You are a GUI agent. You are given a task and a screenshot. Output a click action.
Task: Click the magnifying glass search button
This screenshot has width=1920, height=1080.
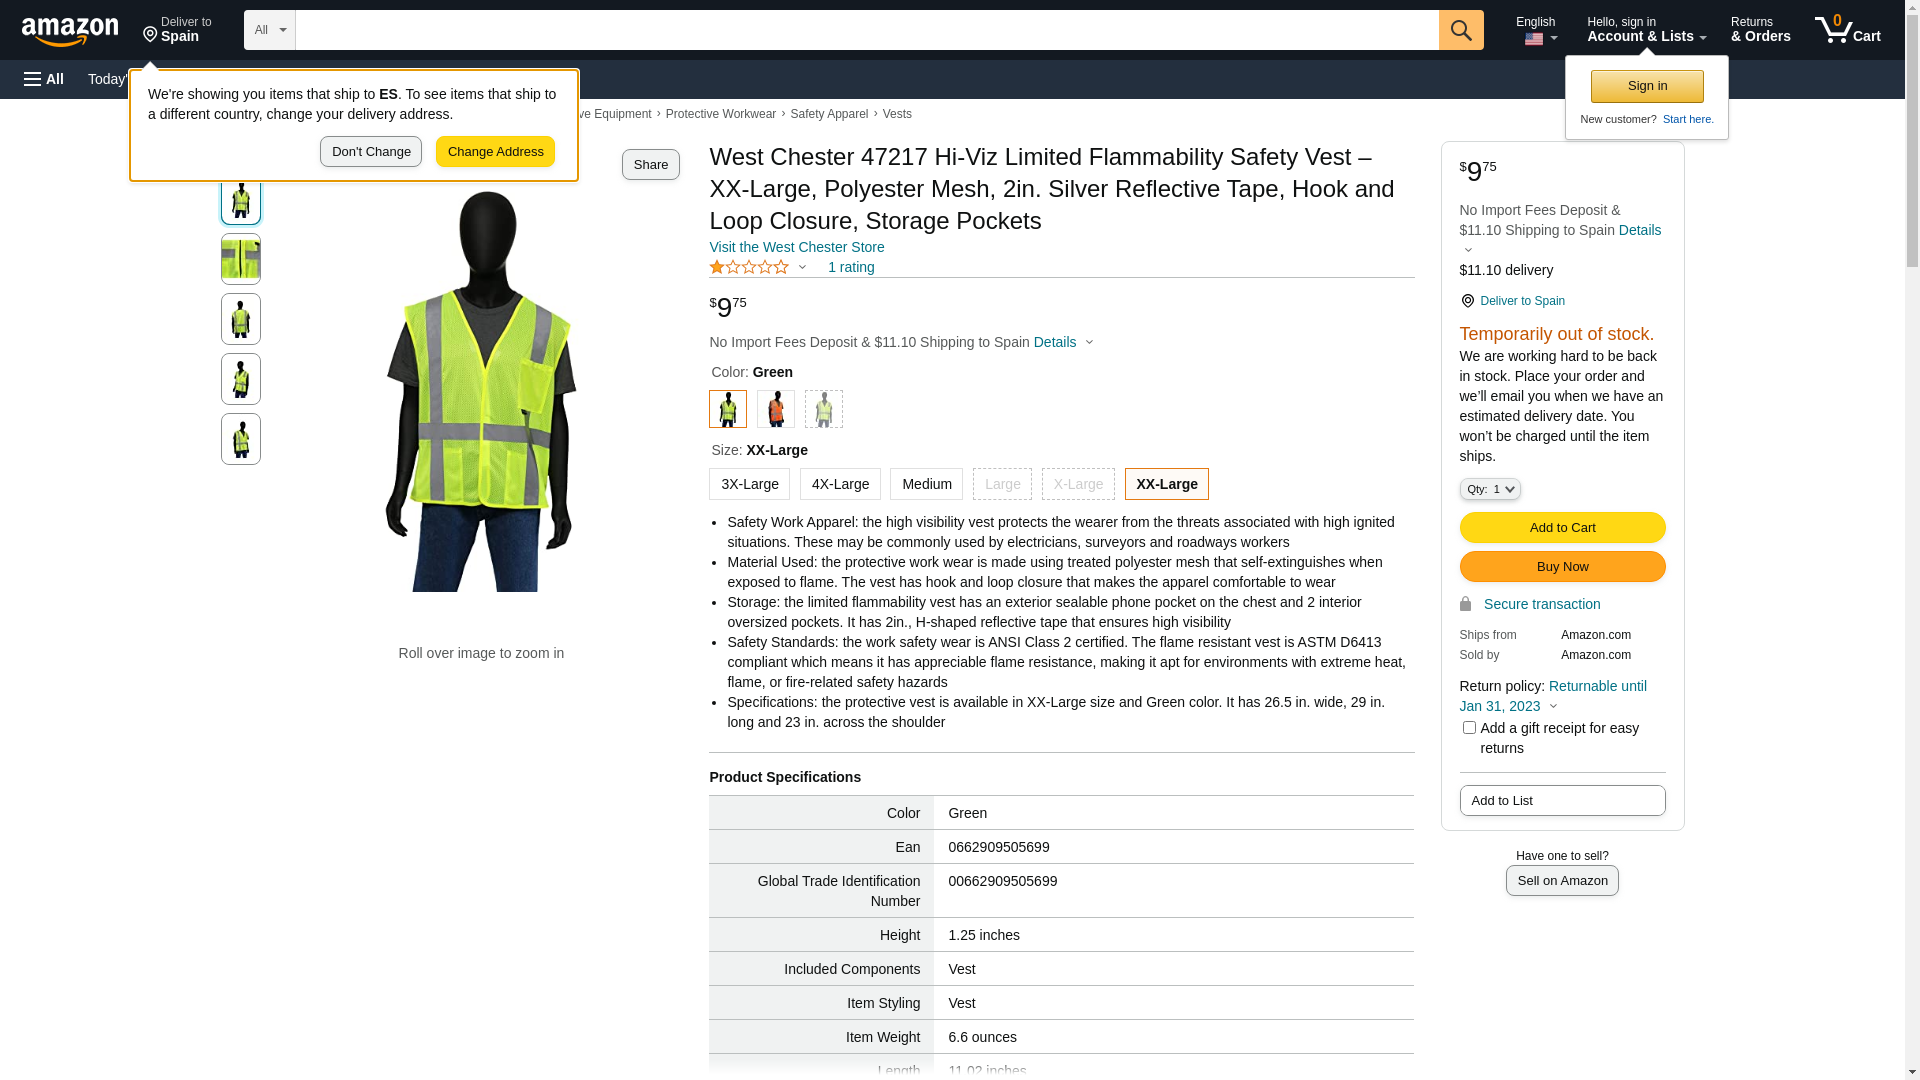pyautogui.click(x=1461, y=30)
